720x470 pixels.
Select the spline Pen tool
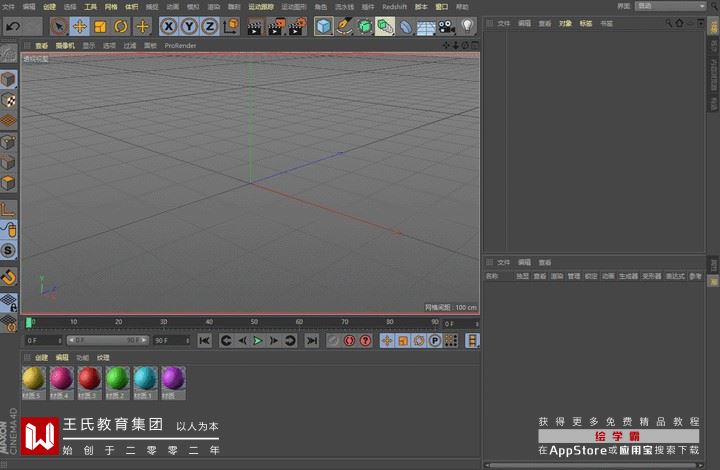tap(344, 26)
